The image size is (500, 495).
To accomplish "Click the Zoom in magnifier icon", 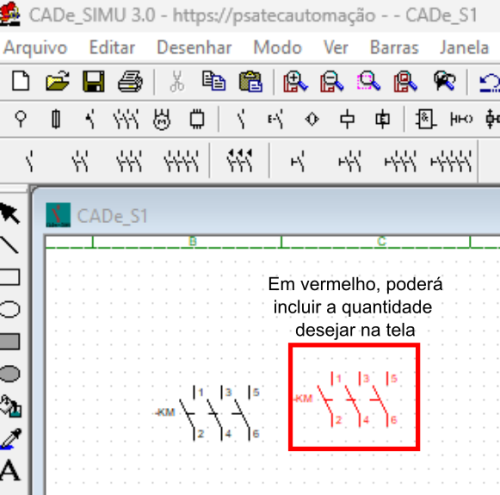I will coord(295,81).
